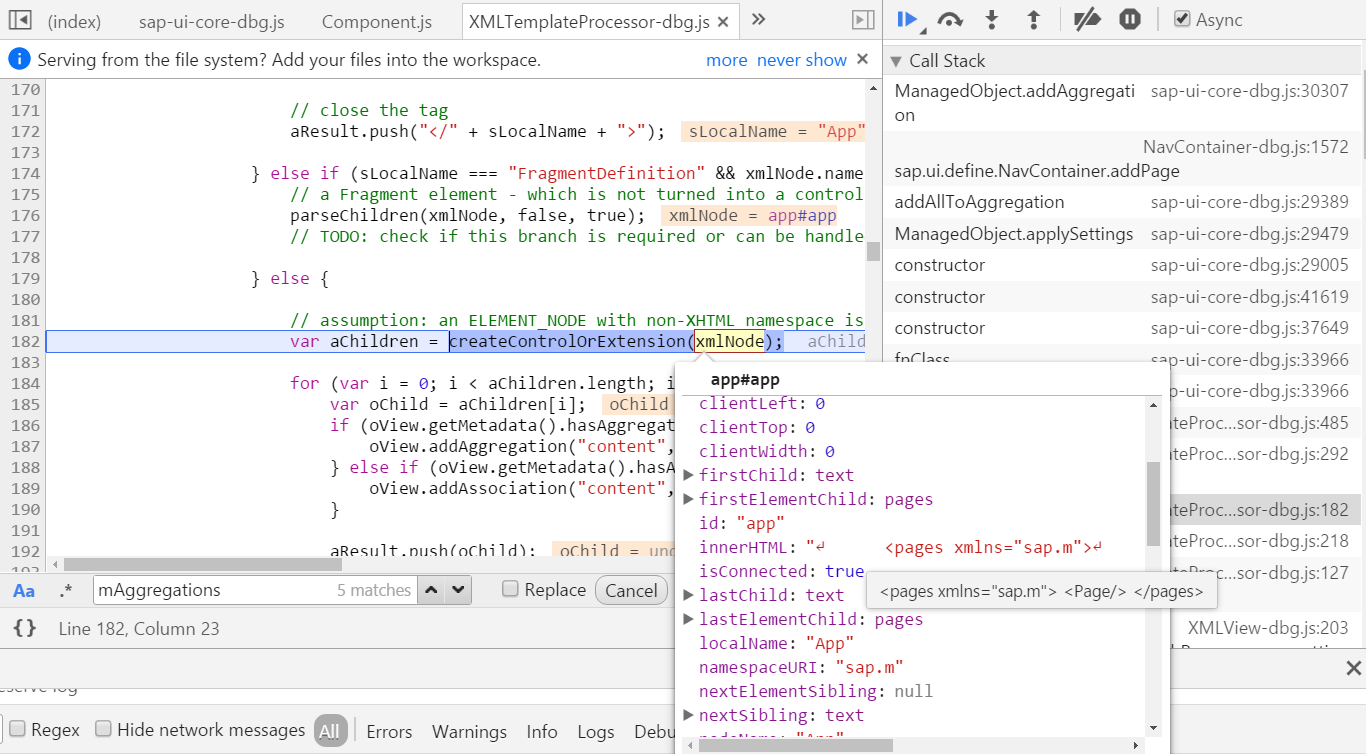Click the Step into next function call icon

(992, 20)
